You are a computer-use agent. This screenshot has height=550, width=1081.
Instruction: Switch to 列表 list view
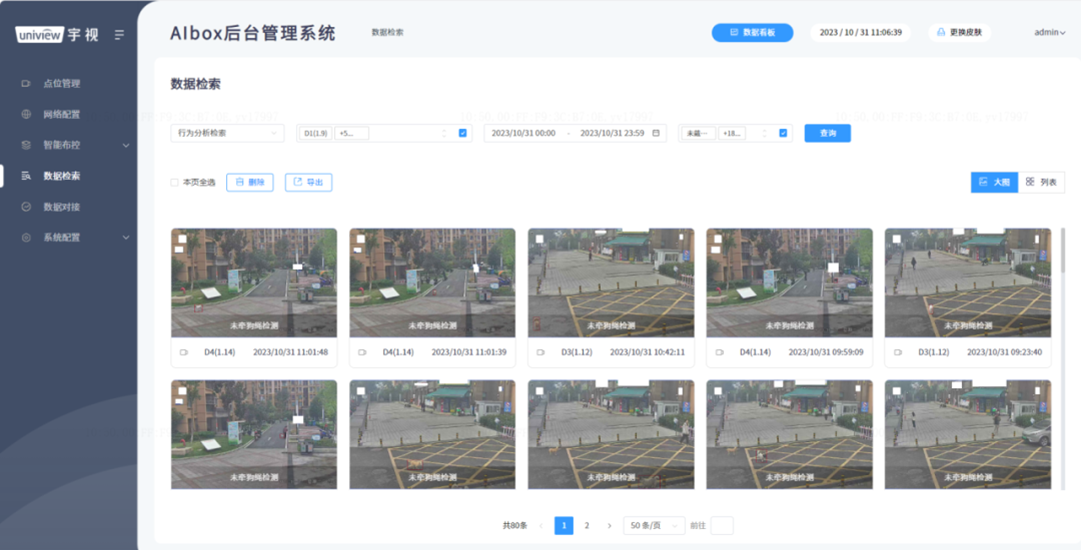(1041, 182)
